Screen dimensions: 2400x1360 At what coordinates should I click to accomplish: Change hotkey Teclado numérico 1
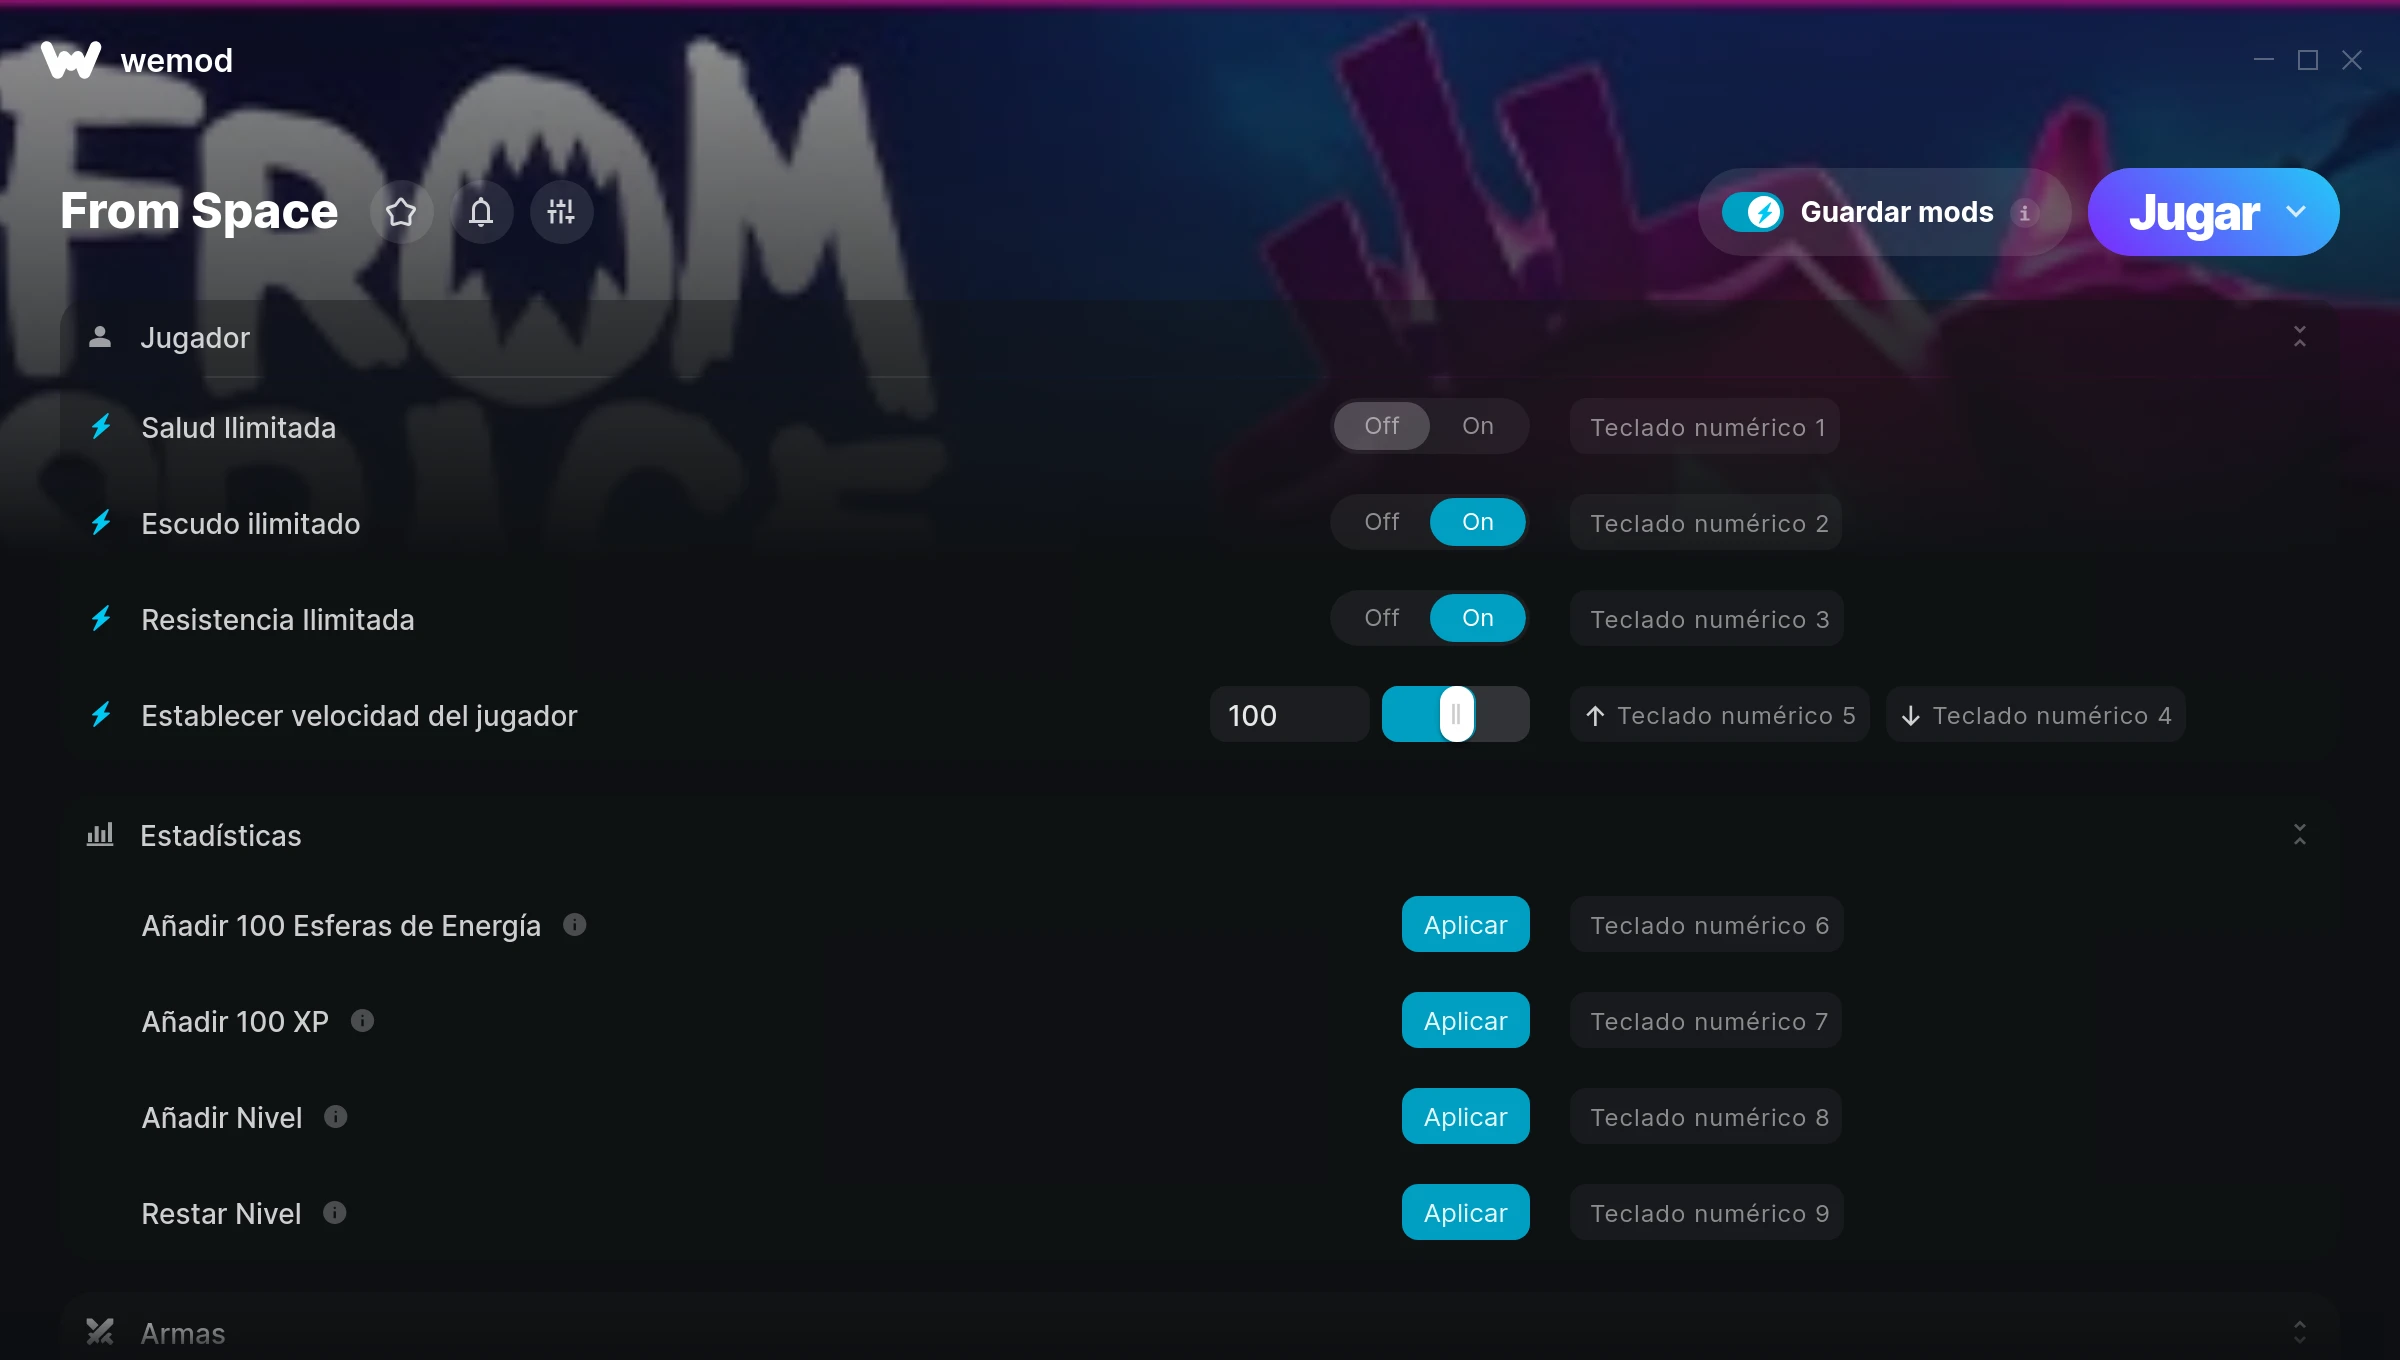tap(1706, 427)
